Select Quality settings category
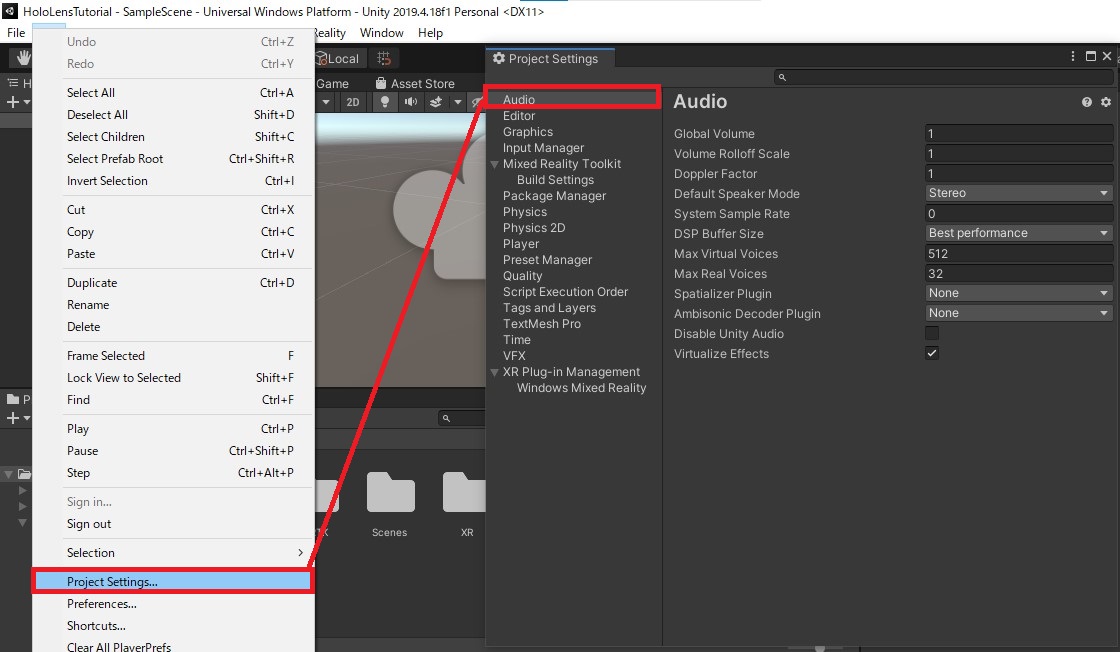The image size is (1120, 652). [522, 276]
